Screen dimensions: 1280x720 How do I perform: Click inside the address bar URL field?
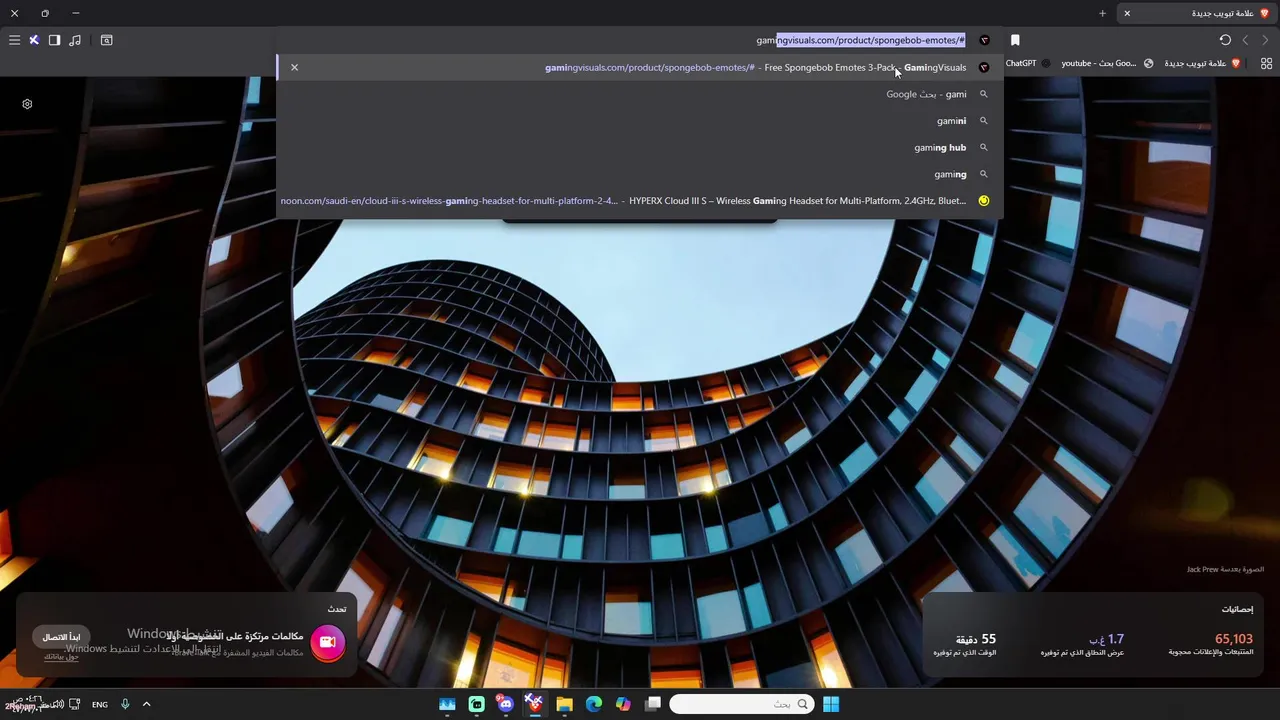[640, 40]
